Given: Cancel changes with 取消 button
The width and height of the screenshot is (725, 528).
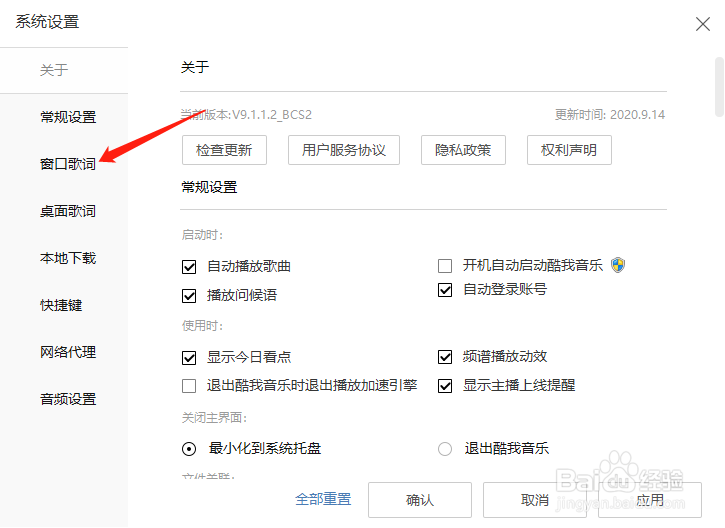Looking at the screenshot, I should click(x=535, y=500).
